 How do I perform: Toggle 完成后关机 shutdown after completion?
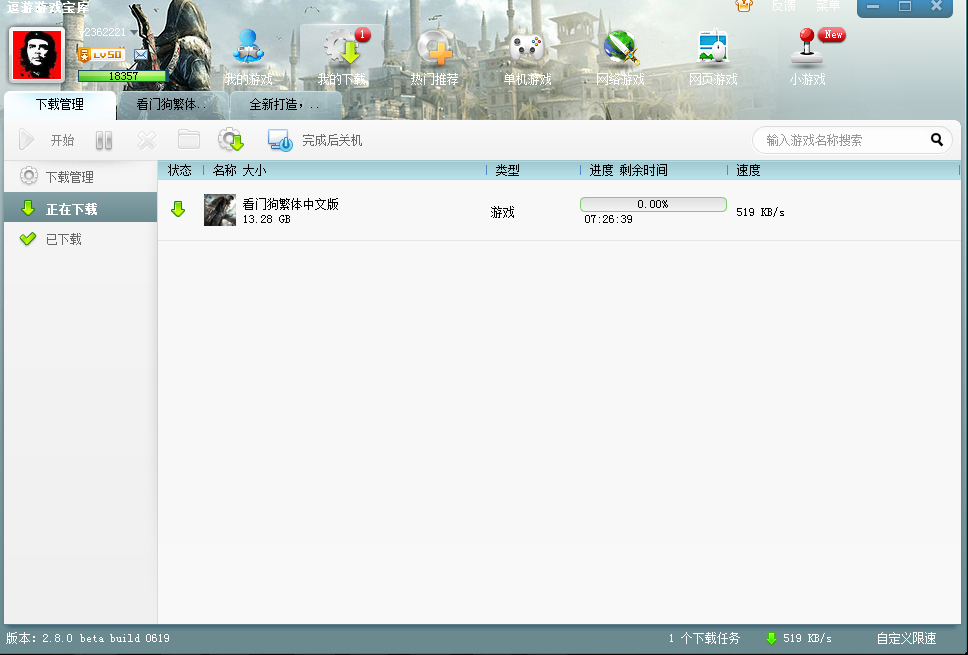click(315, 140)
